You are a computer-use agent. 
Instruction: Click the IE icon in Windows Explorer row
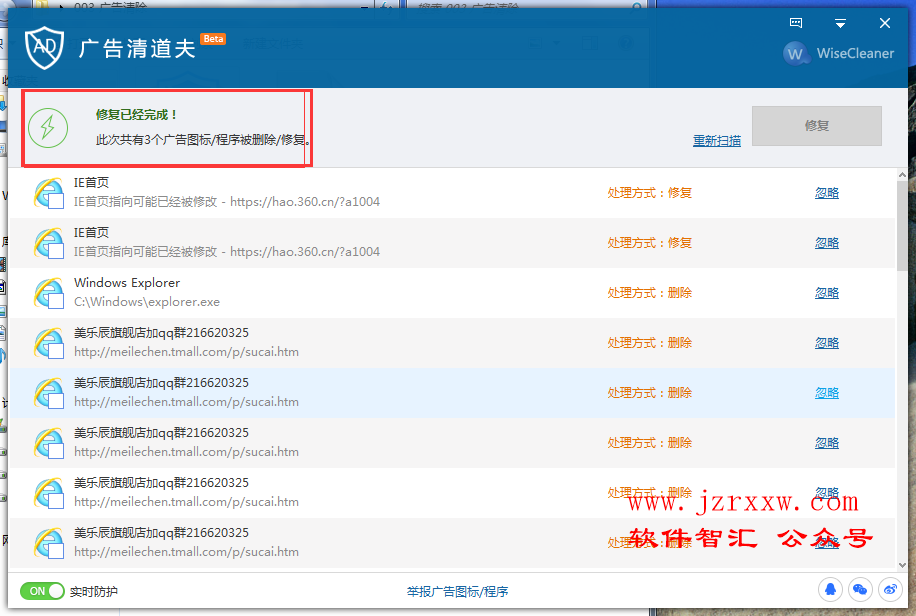click(49, 292)
